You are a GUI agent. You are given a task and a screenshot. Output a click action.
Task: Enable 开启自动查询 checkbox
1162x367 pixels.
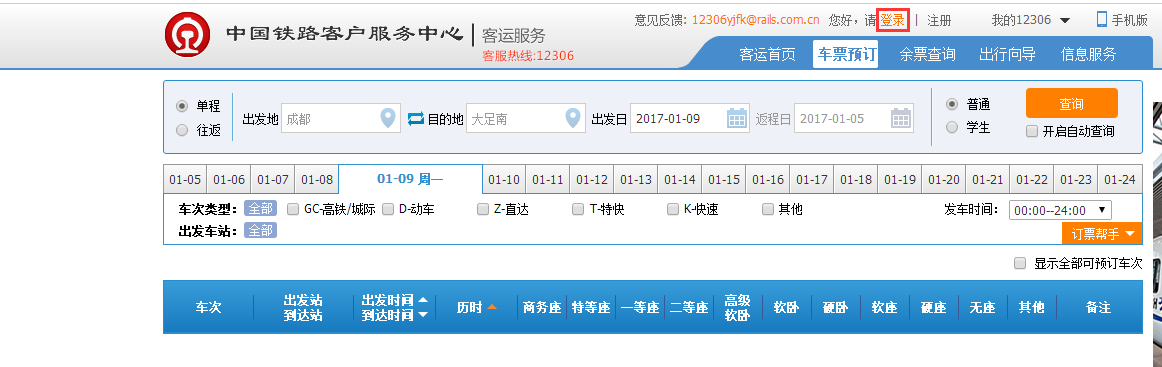(1032, 131)
